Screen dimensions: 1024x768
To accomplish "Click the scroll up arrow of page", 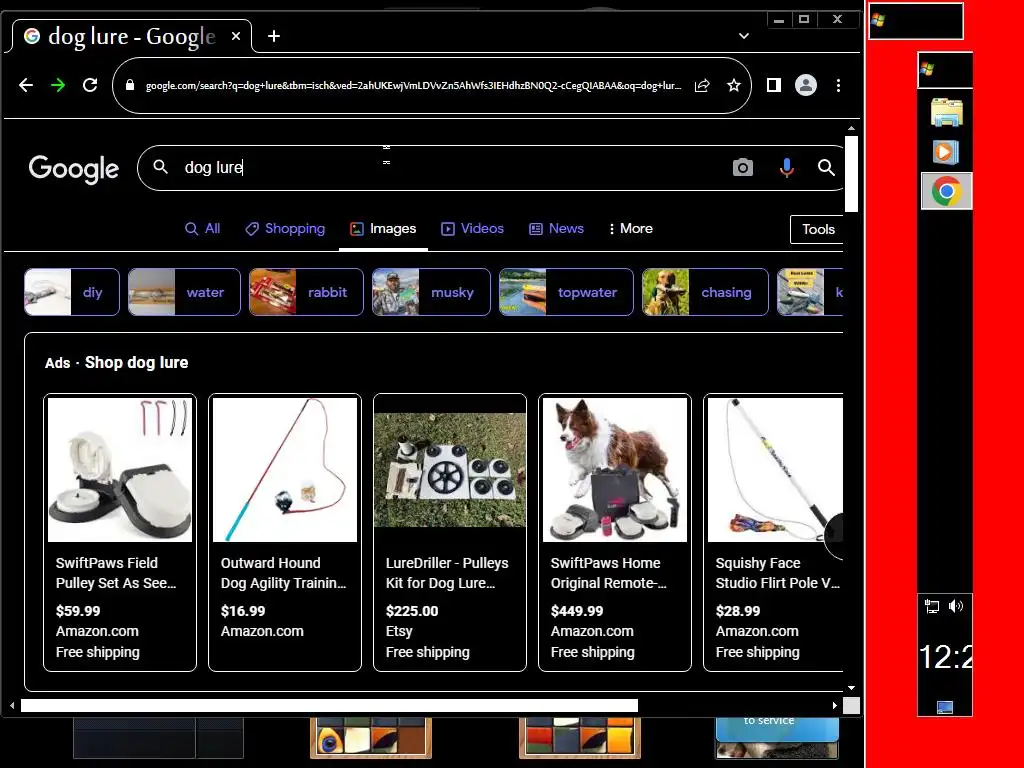I will coord(851,129).
